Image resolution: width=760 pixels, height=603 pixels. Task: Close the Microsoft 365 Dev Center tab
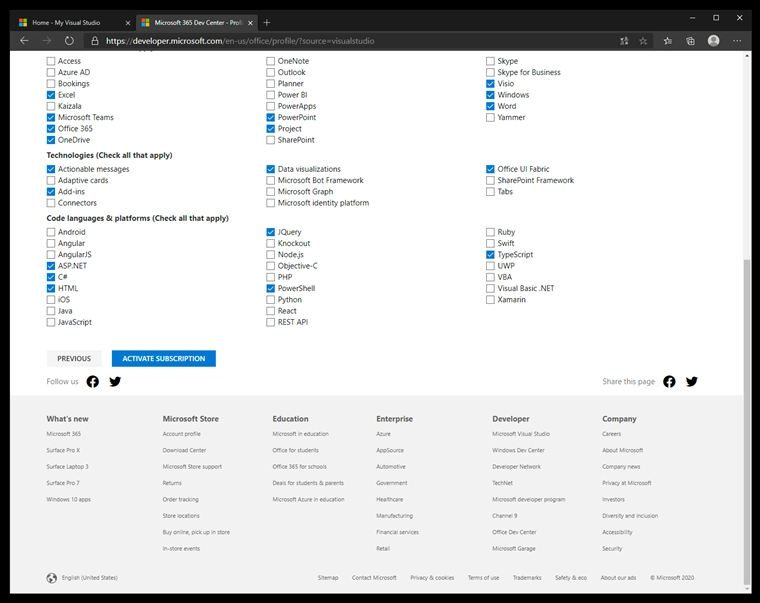(x=251, y=23)
